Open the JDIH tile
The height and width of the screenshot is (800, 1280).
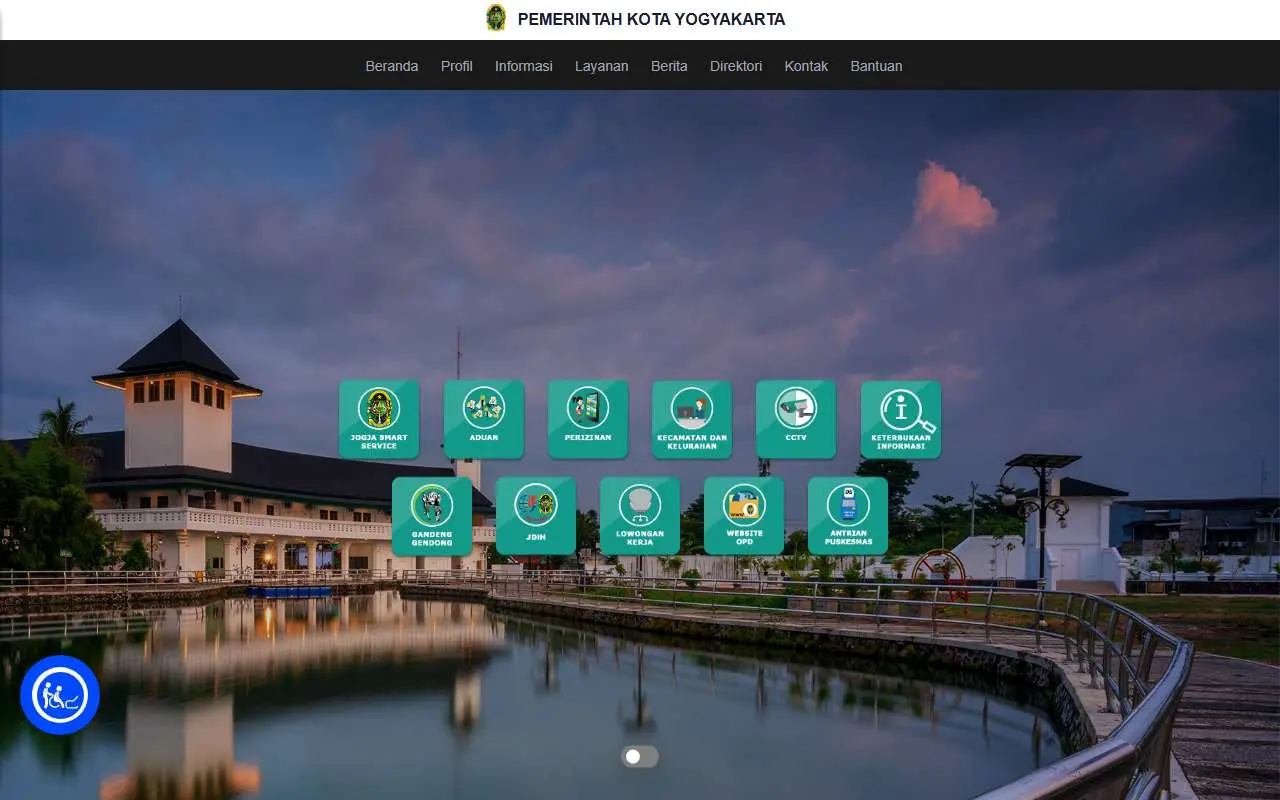tap(536, 516)
